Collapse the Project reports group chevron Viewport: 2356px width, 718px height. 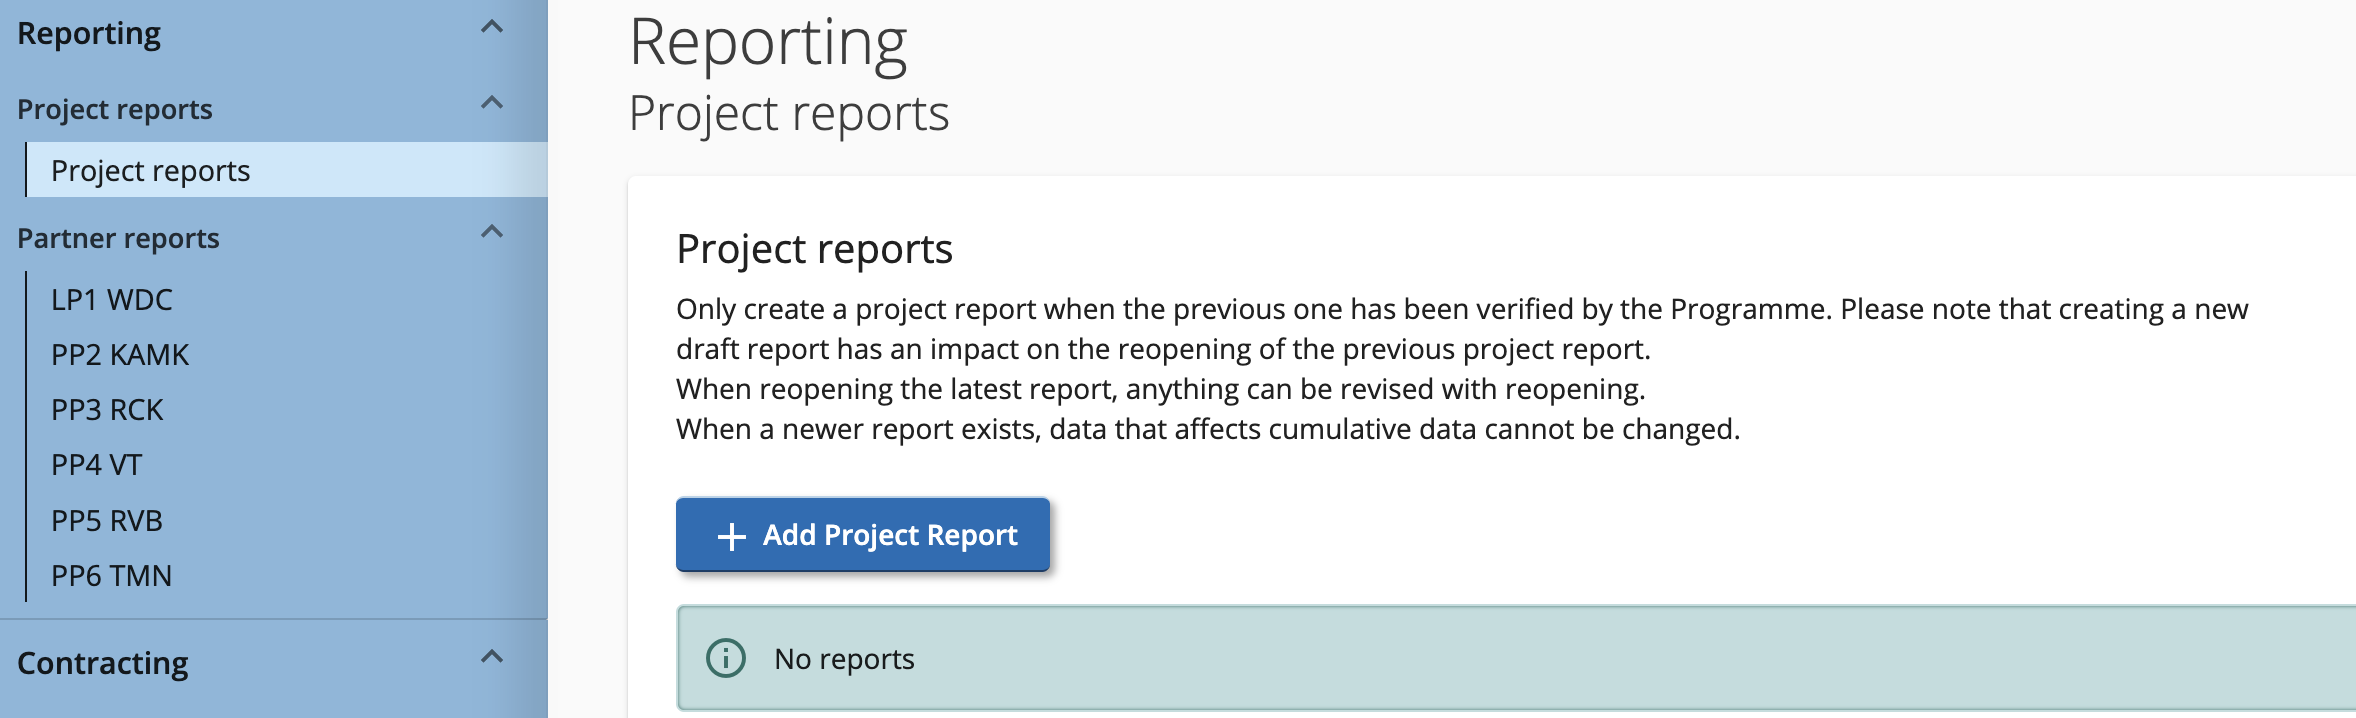click(x=491, y=103)
